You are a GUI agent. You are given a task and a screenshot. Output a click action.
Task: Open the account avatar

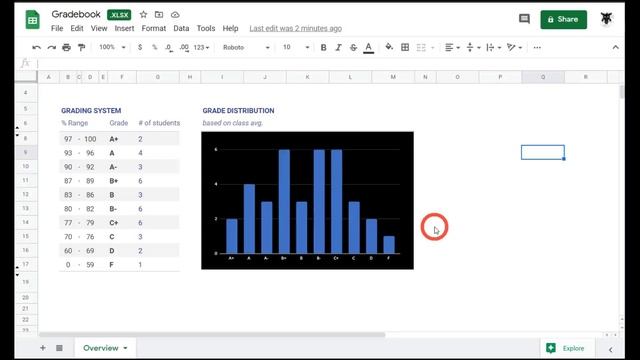click(607, 18)
